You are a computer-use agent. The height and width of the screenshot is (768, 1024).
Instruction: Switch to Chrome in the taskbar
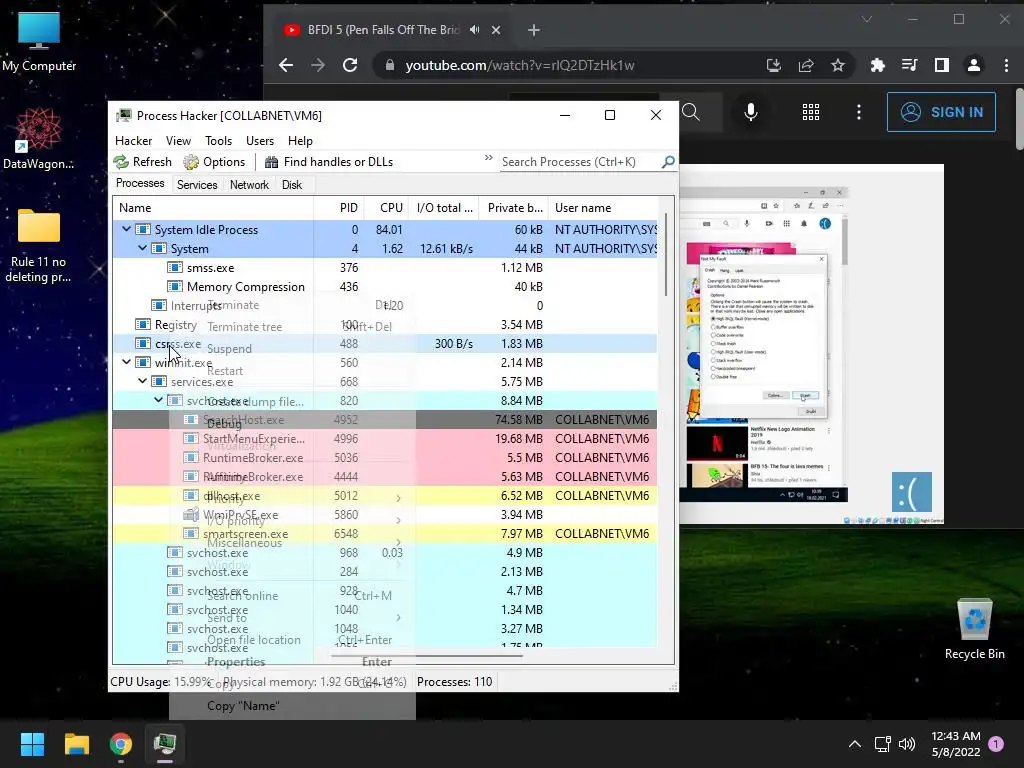coord(121,744)
